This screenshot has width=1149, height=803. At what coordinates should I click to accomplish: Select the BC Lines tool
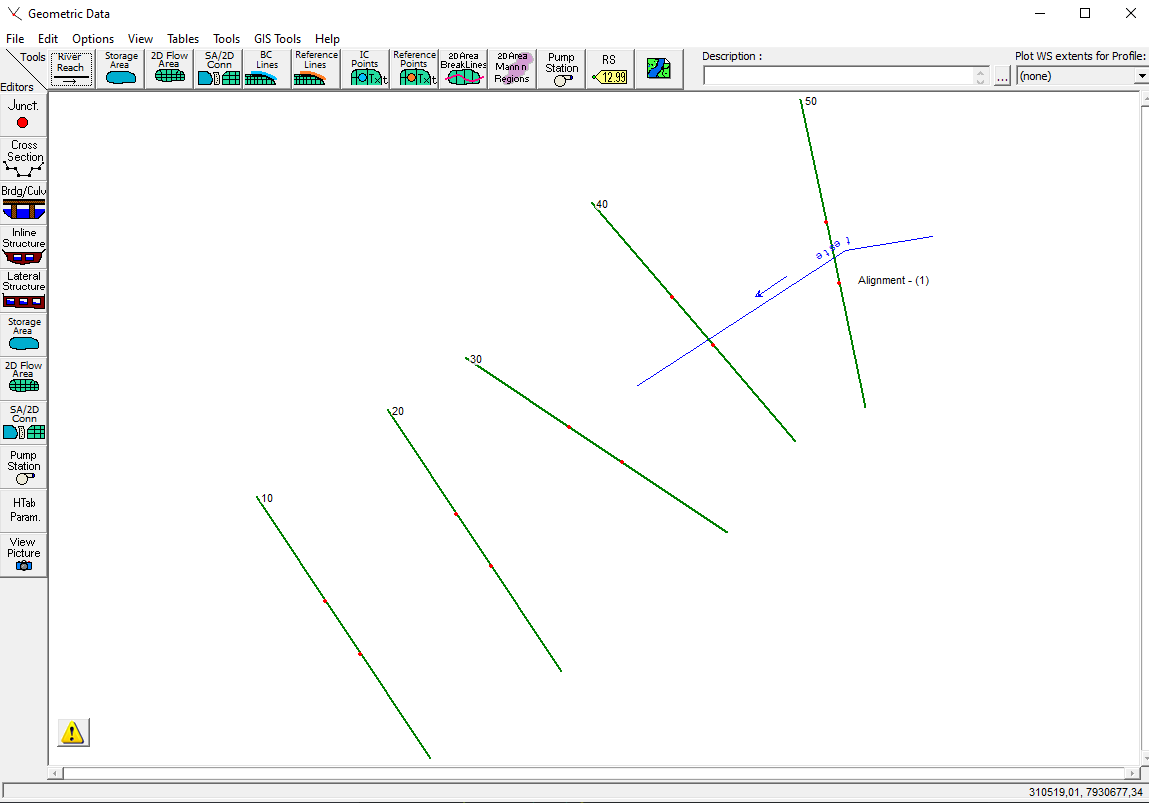click(x=265, y=68)
